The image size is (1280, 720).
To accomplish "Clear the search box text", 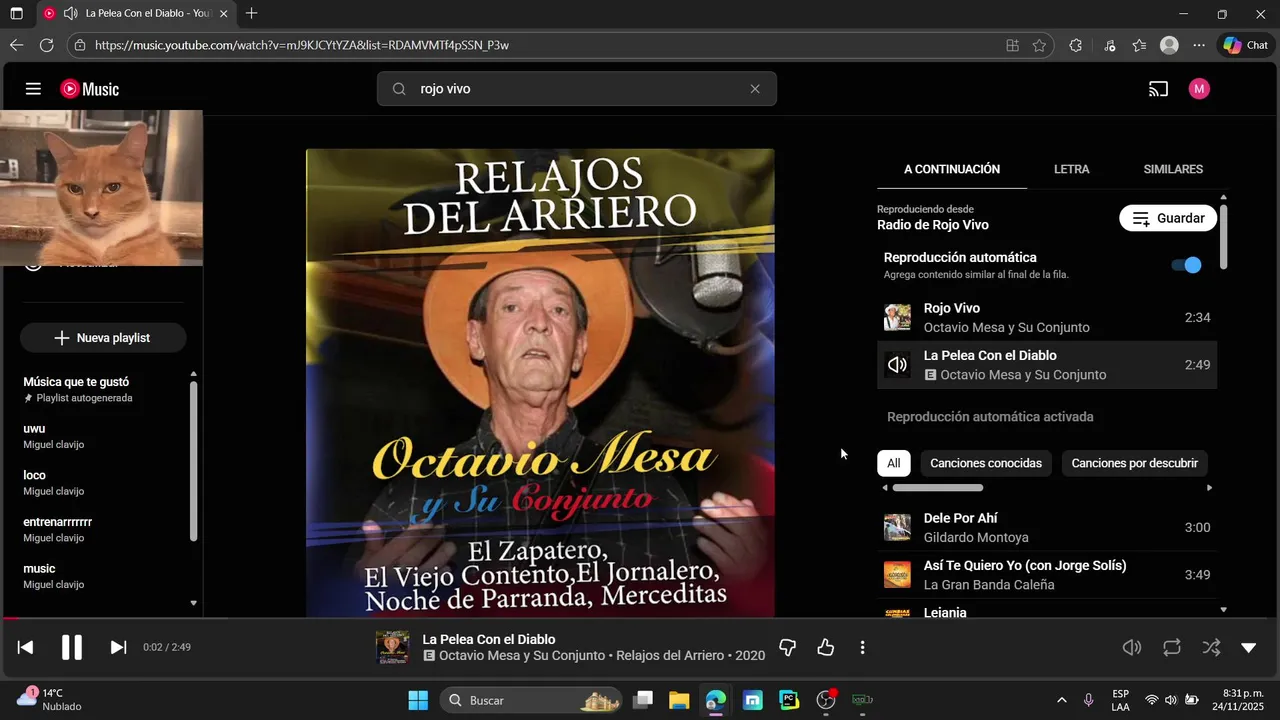I will (755, 89).
